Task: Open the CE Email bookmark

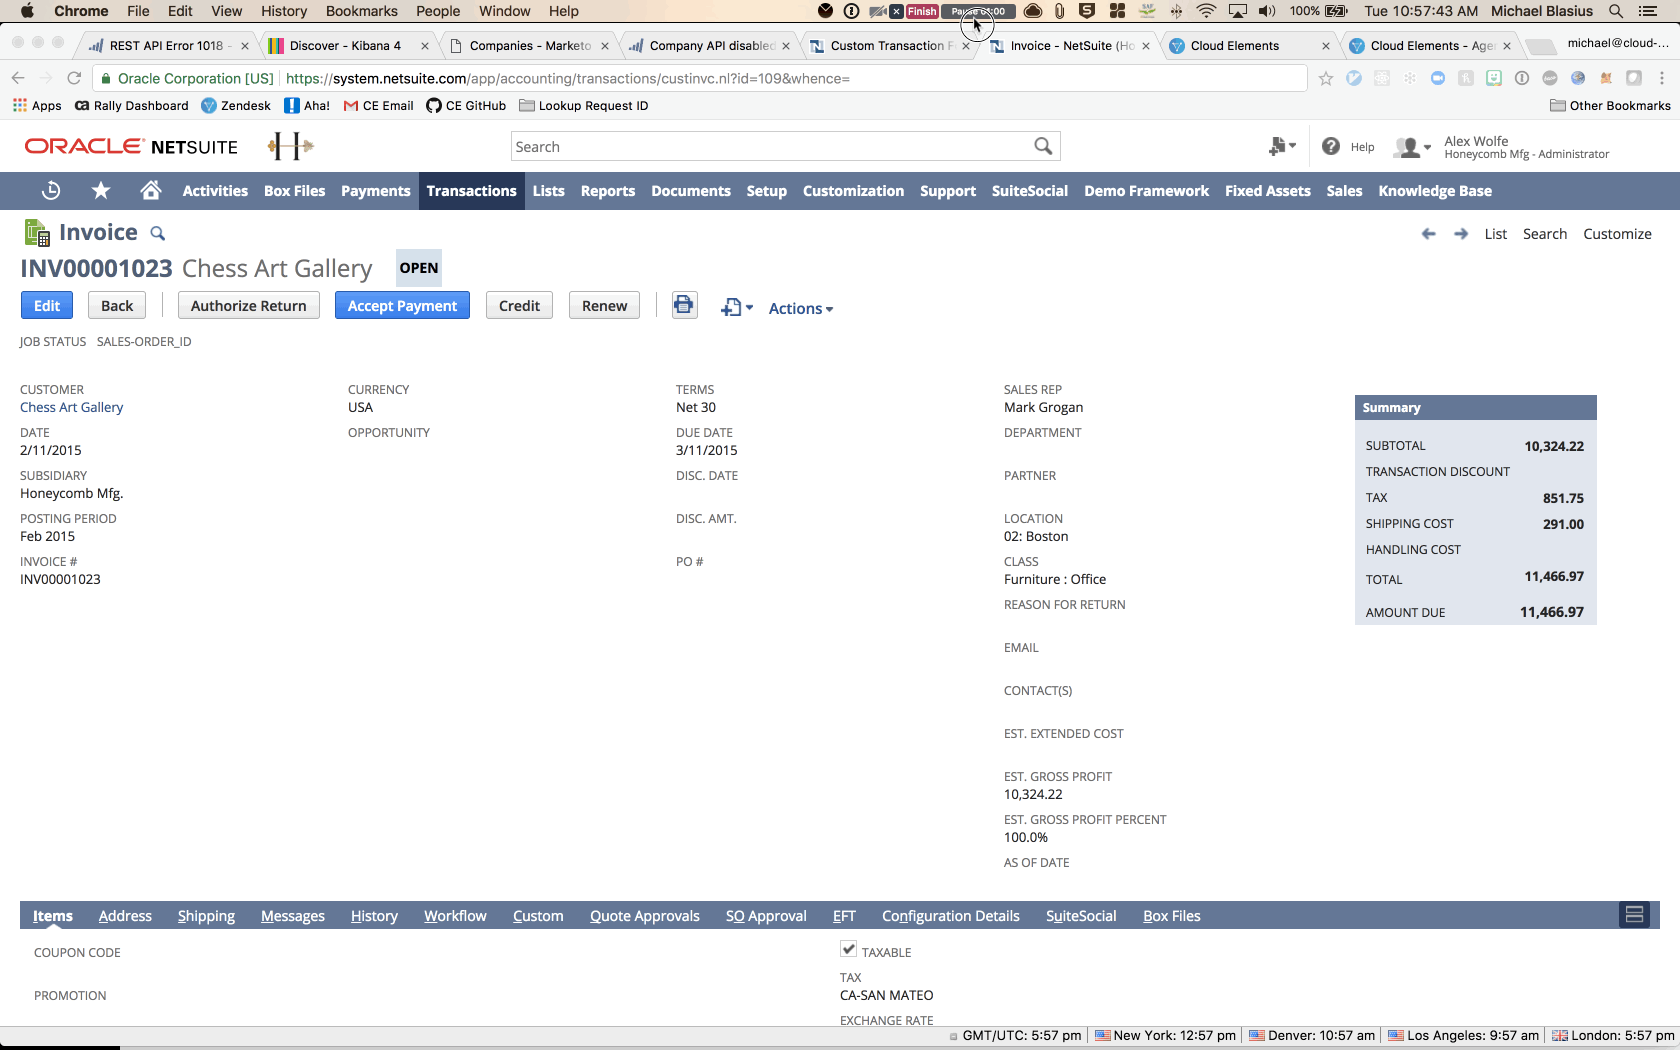Action: point(379,106)
